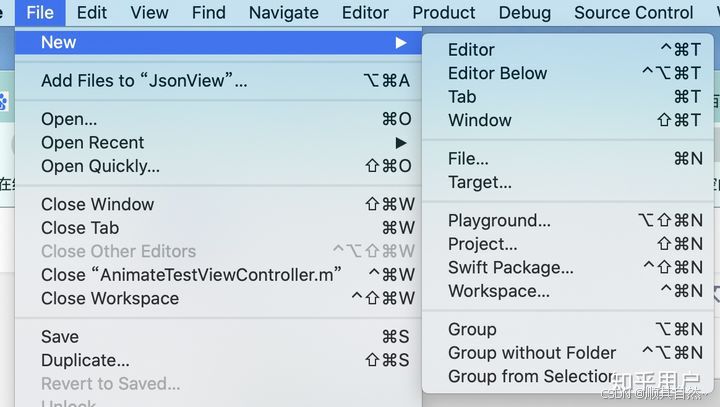The height and width of the screenshot is (407, 720).
Task: Open the Source Control menu
Action: [x=634, y=12]
